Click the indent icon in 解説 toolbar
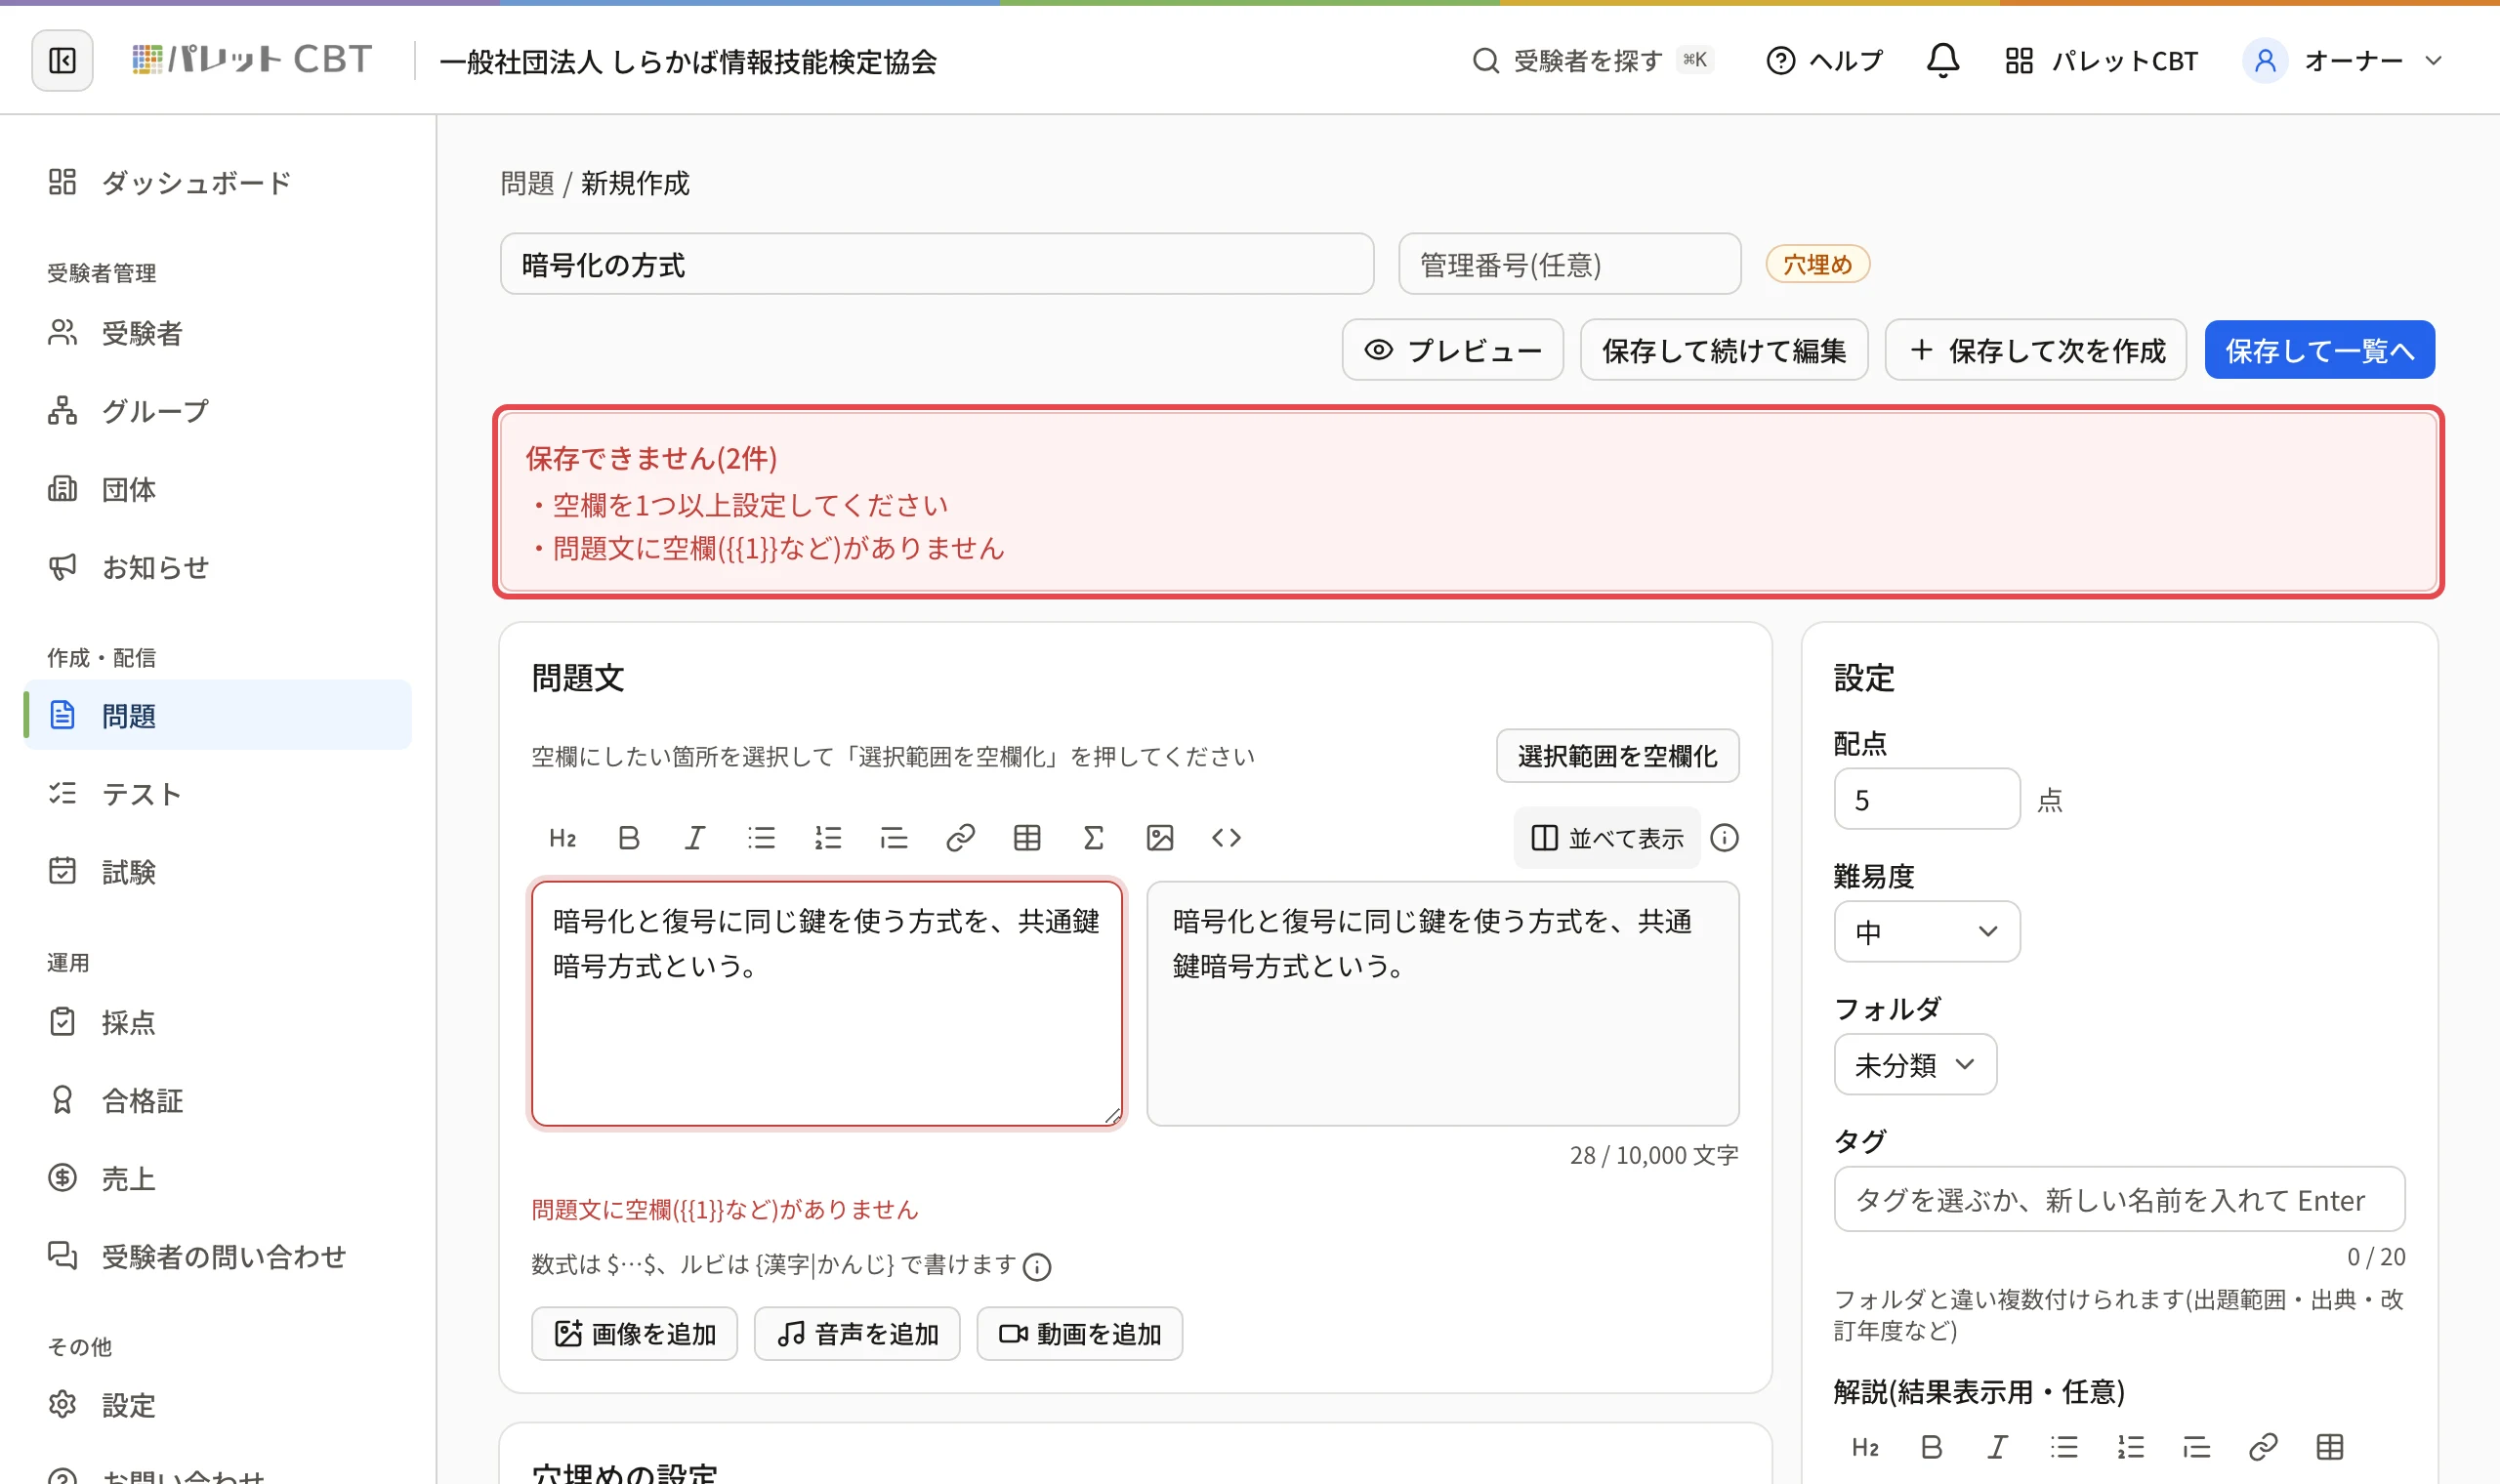Viewport: 2500px width, 1484px height. coord(2196,1447)
